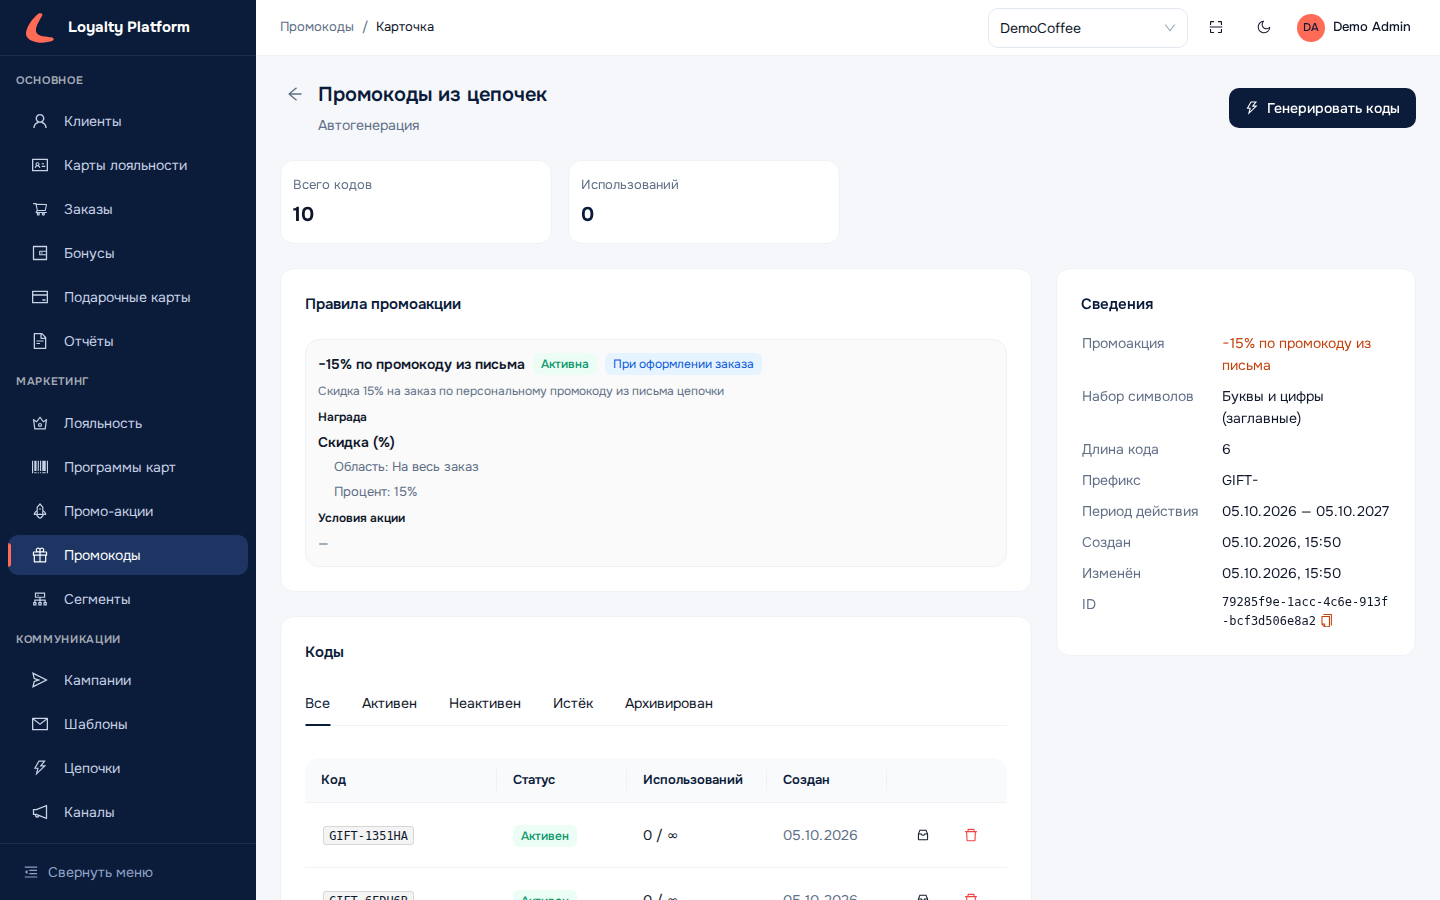Open Сегменты page
This screenshot has height=900, width=1440.
[x=128, y=599]
